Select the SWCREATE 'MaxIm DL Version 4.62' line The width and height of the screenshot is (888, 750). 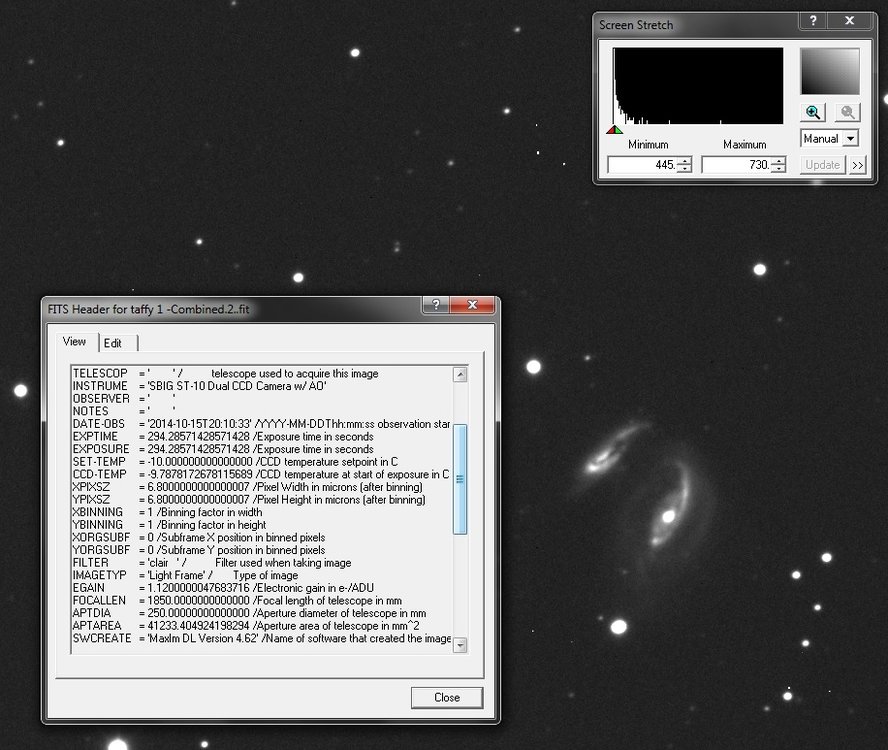tap(262, 638)
